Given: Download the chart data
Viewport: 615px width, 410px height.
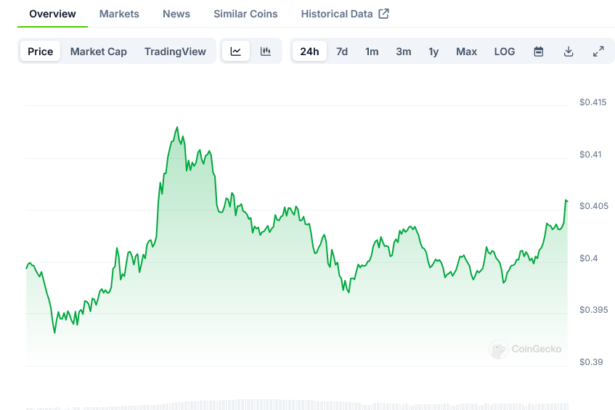Looking at the screenshot, I should click(568, 51).
